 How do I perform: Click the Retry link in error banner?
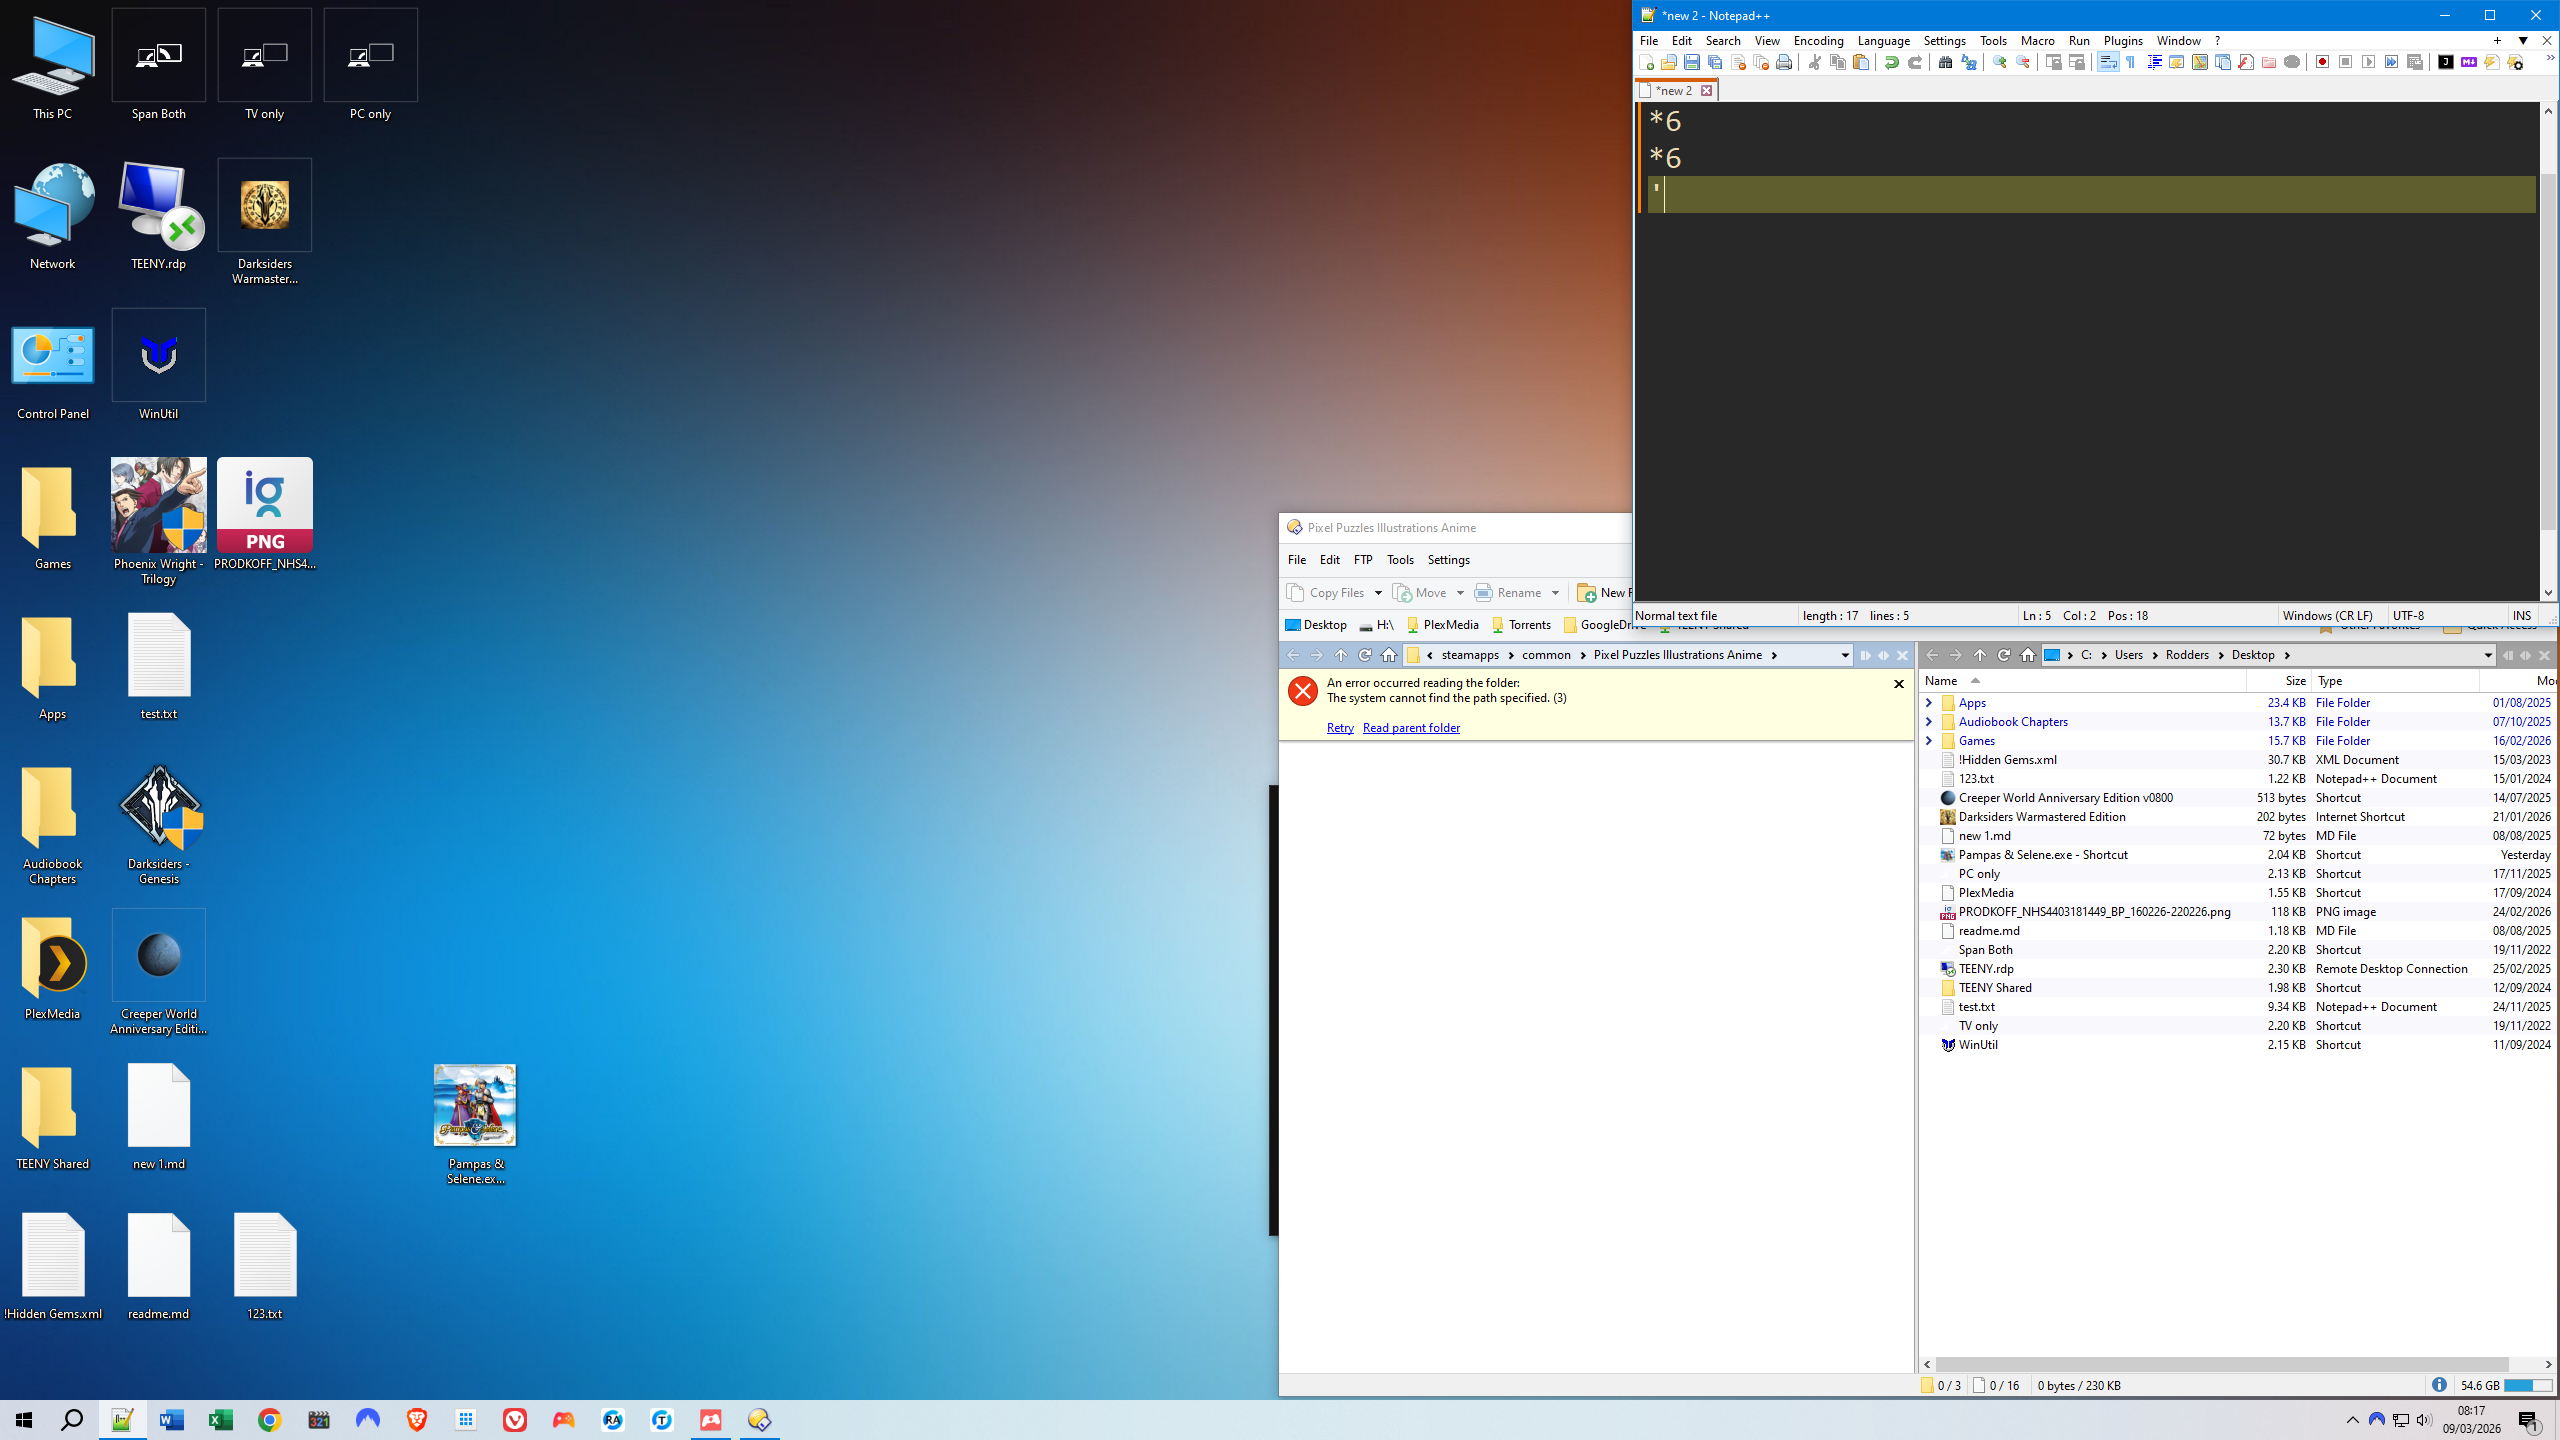(x=1340, y=728)
